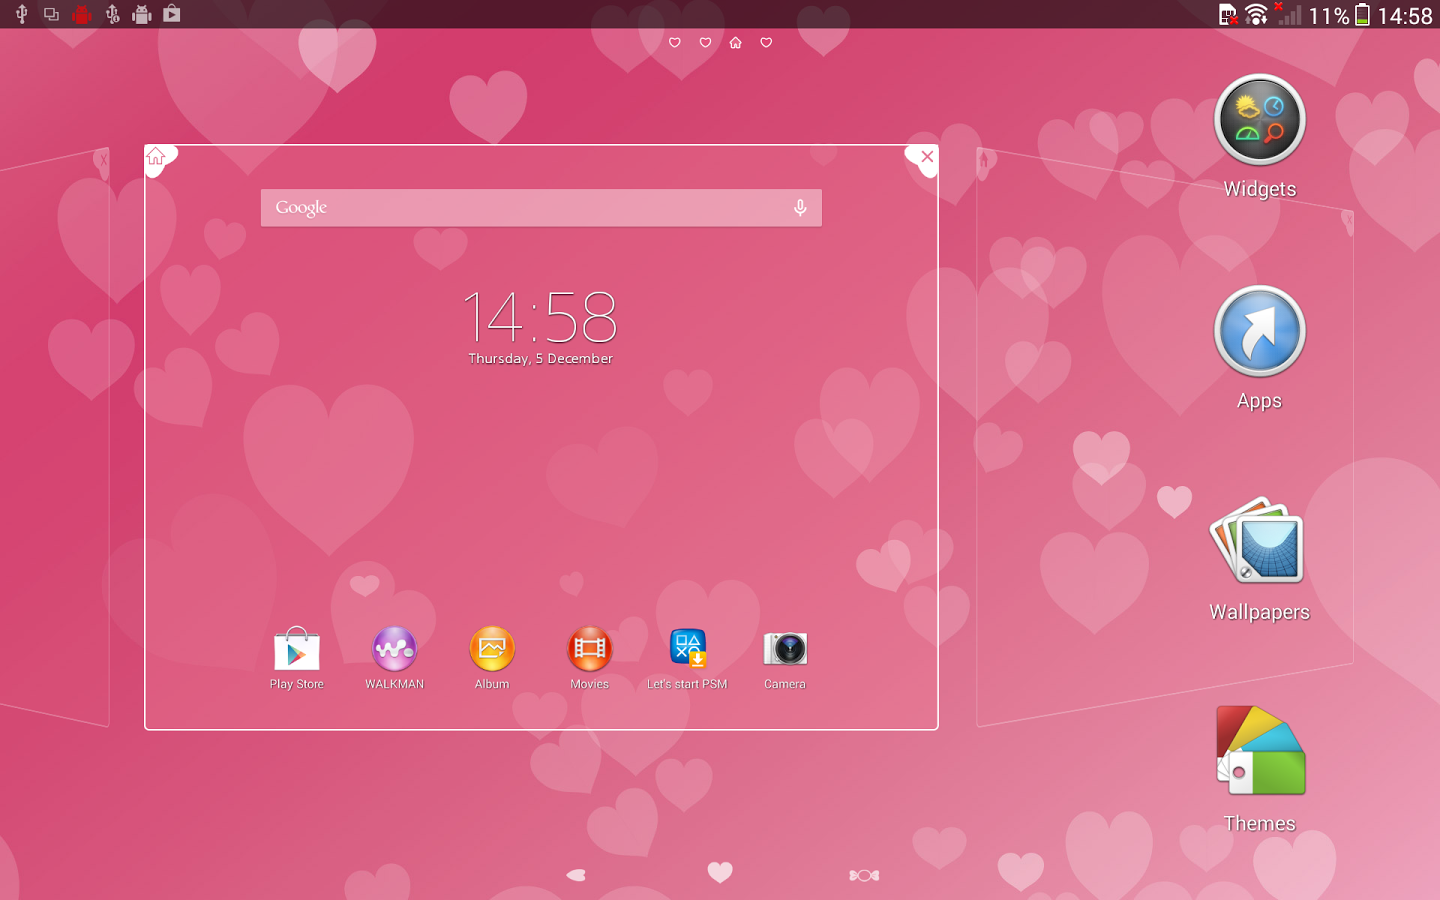Tap the heart-shaped home navigation button

click(720, 873)
